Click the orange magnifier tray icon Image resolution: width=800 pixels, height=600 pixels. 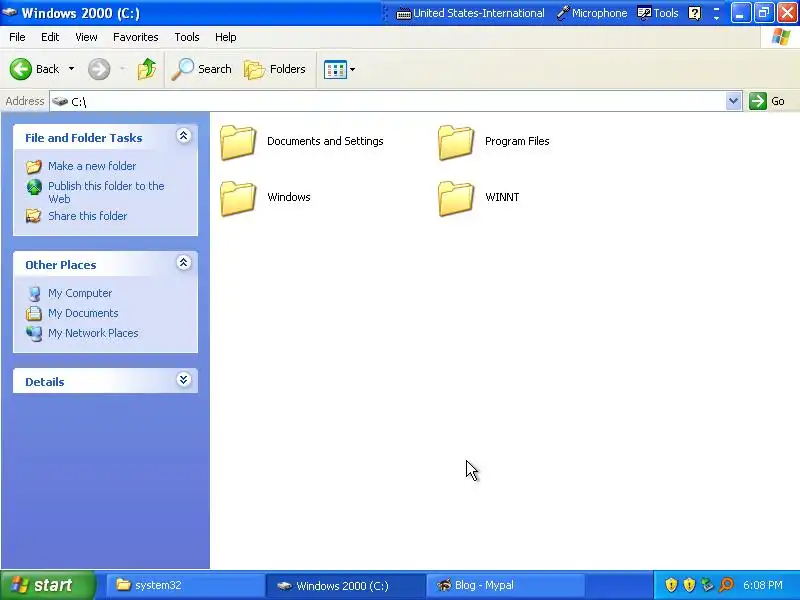[726, 585]
